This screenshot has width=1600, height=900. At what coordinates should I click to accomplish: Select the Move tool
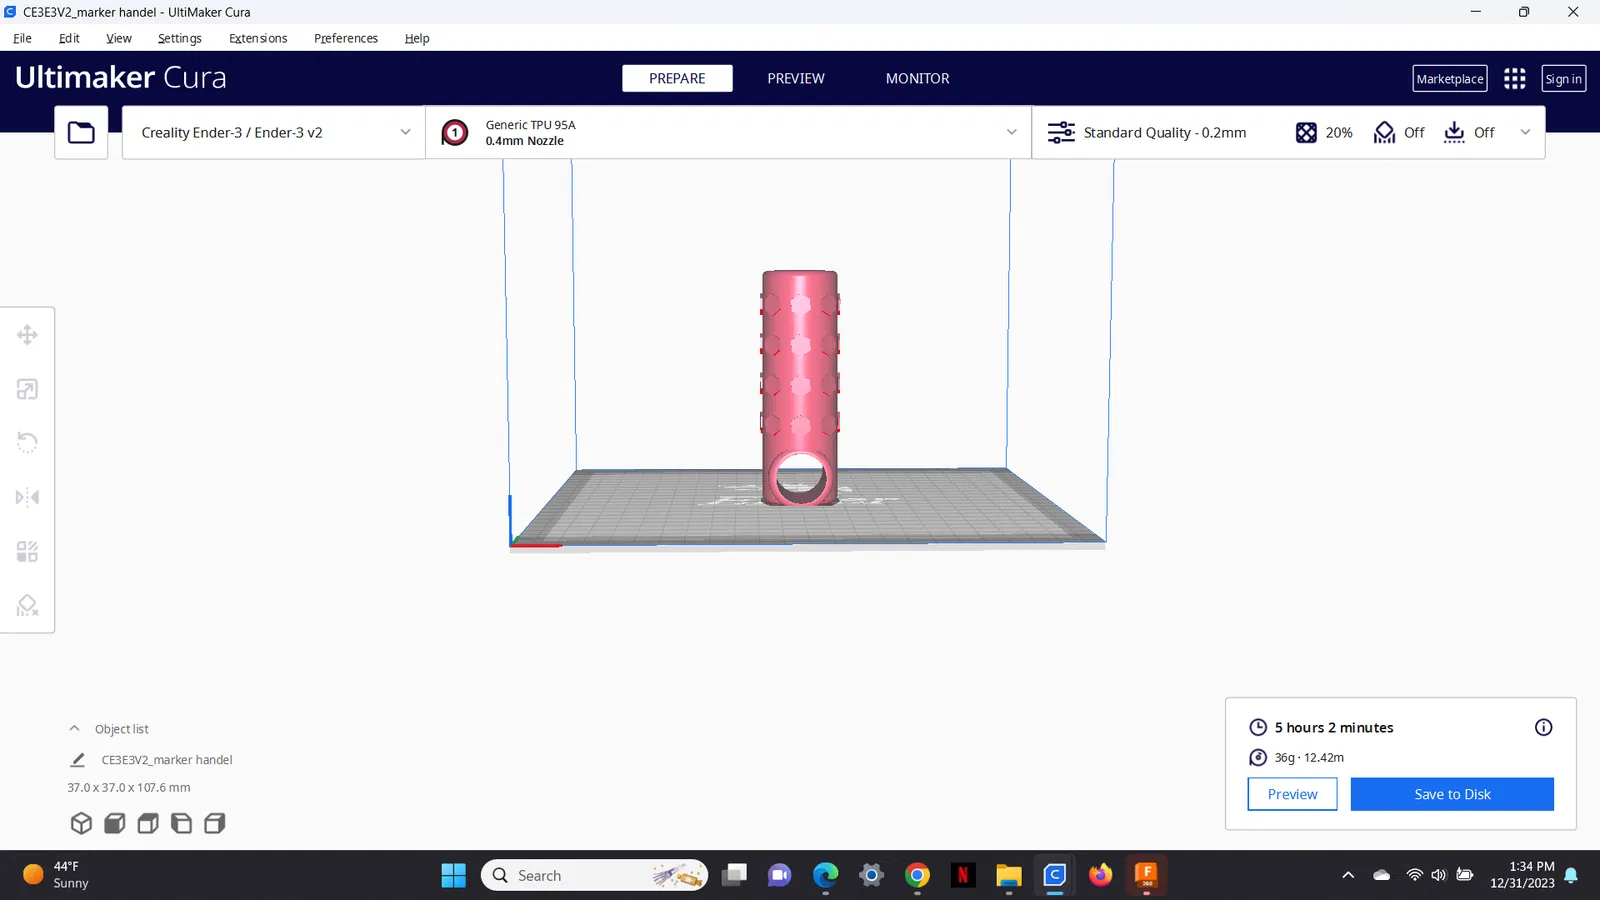pyautogui.click(x=27, y=335)
